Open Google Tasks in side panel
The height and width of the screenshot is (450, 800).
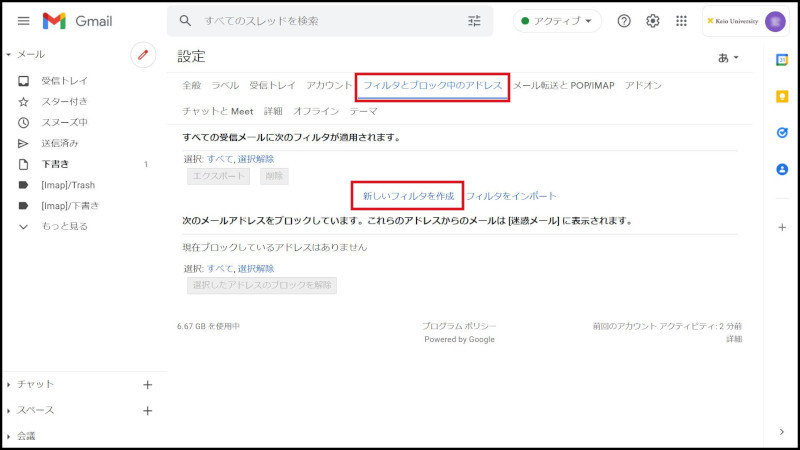[x=782, y=132]
